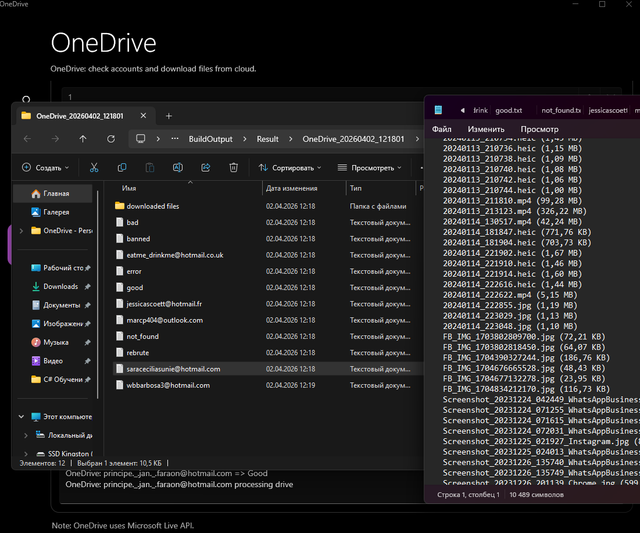Open Notepad's Просмотр menu
This screenshot has width=640, height=533.
539,129
